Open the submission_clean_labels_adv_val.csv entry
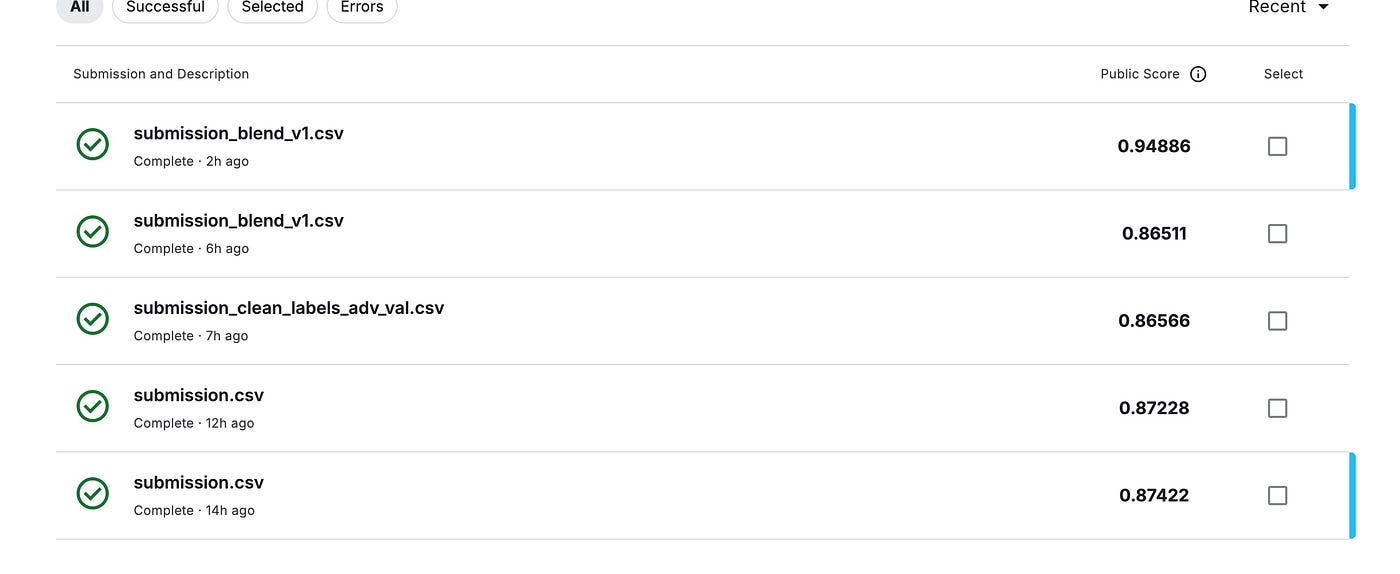The image size is (1400, 574). pos(289,308)
